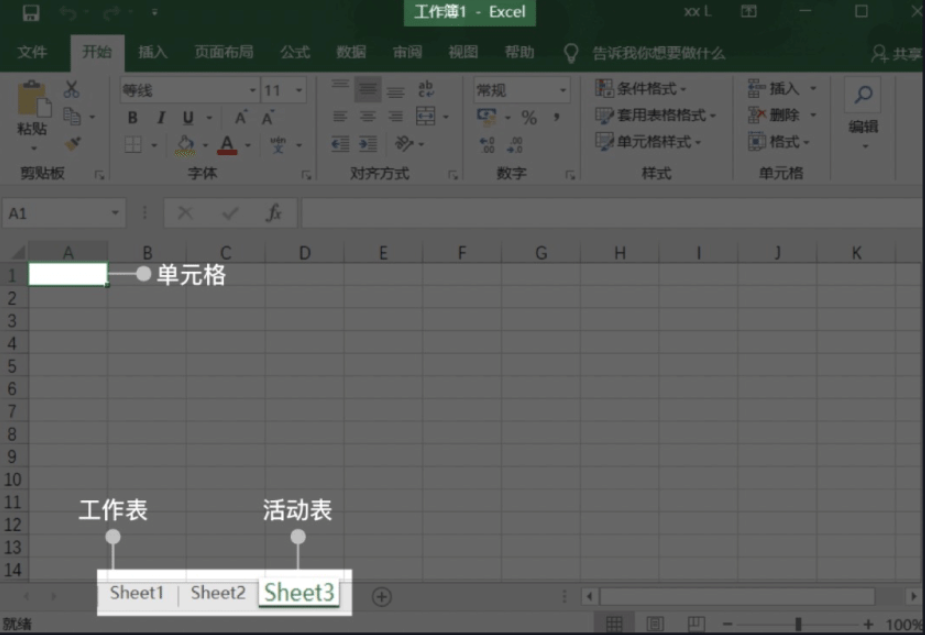Open the Fill Color dropdown arrow
Screen dimensions: 925x635
204,144
